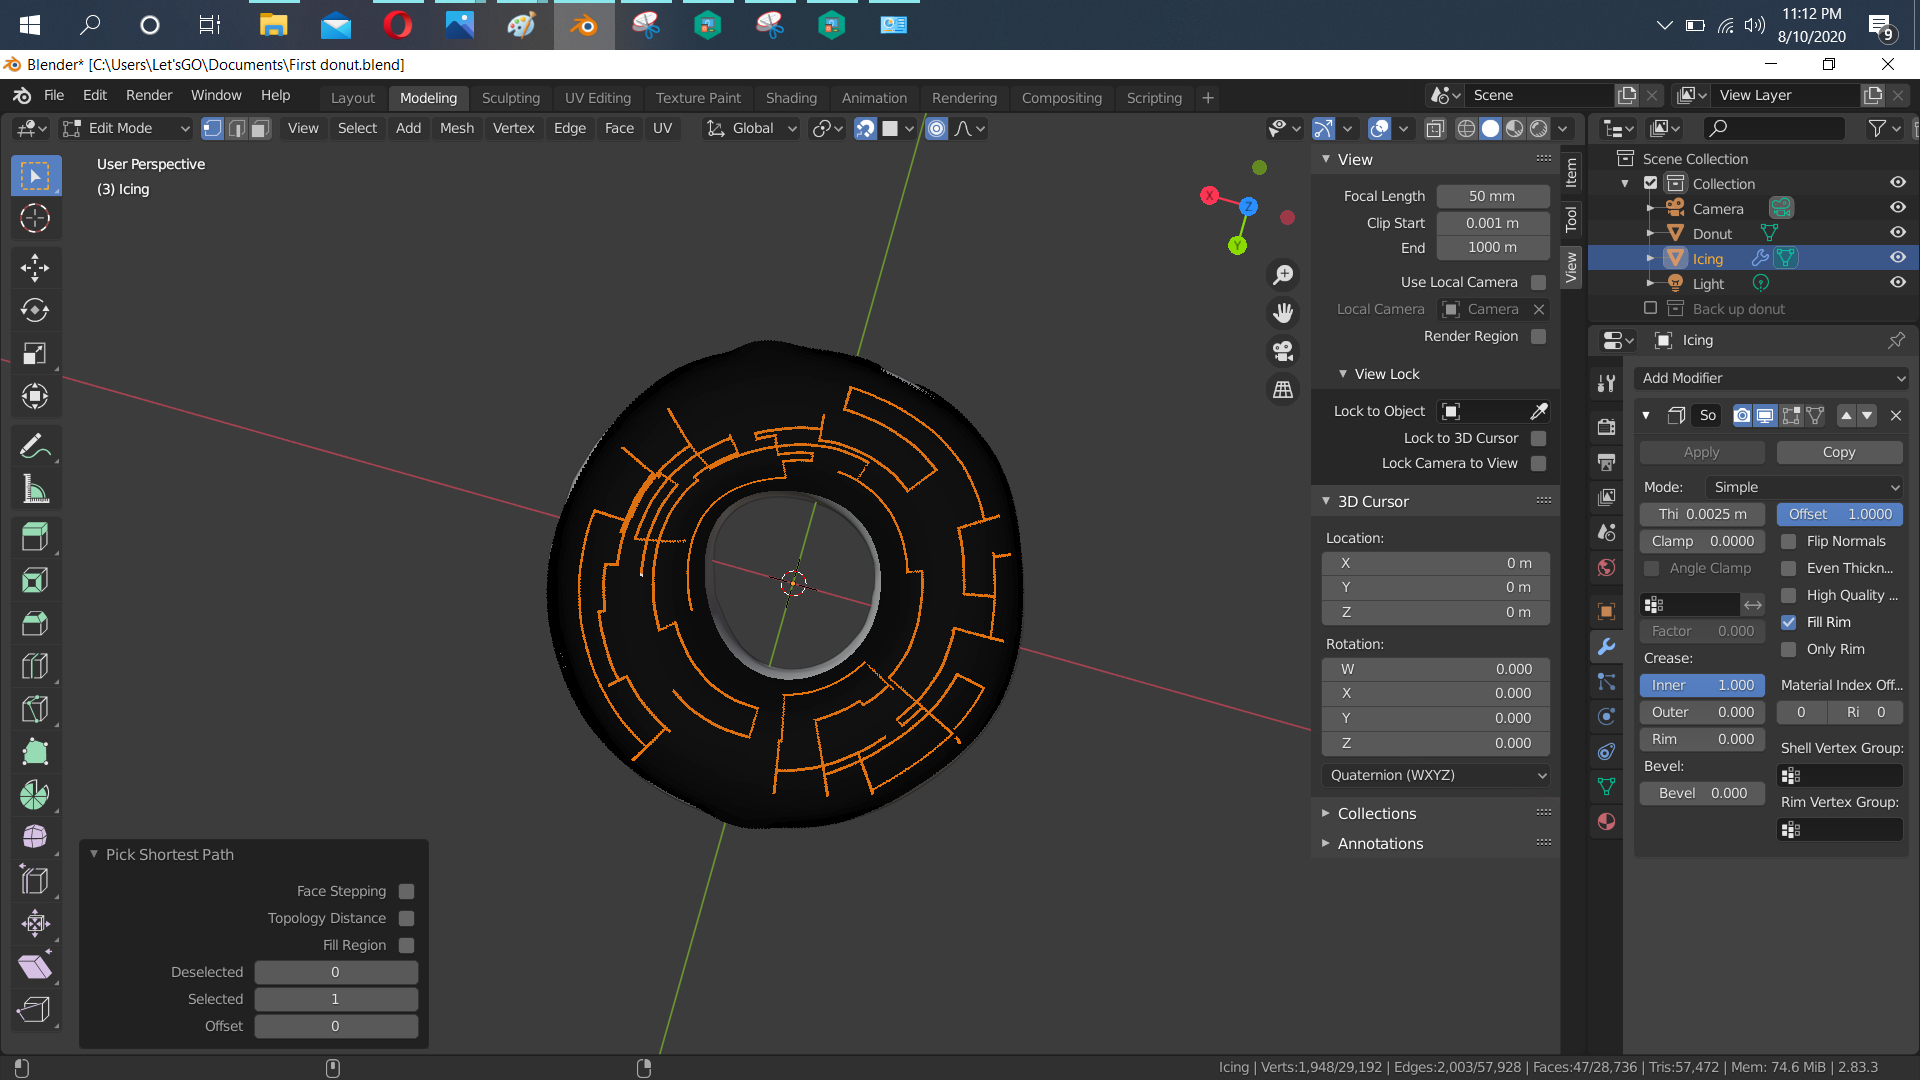Activate the Spin tool
This screenshot has width=1920, height=1080.
(x=35, y=796)
